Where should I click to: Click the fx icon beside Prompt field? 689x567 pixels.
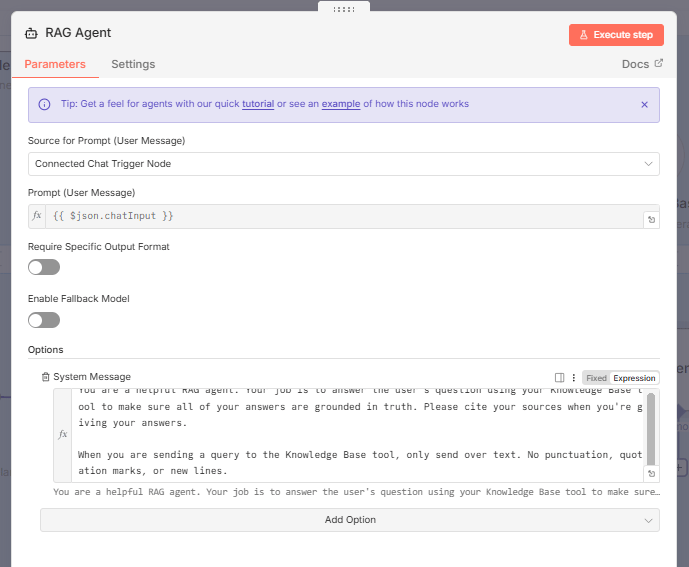point(37,216)
